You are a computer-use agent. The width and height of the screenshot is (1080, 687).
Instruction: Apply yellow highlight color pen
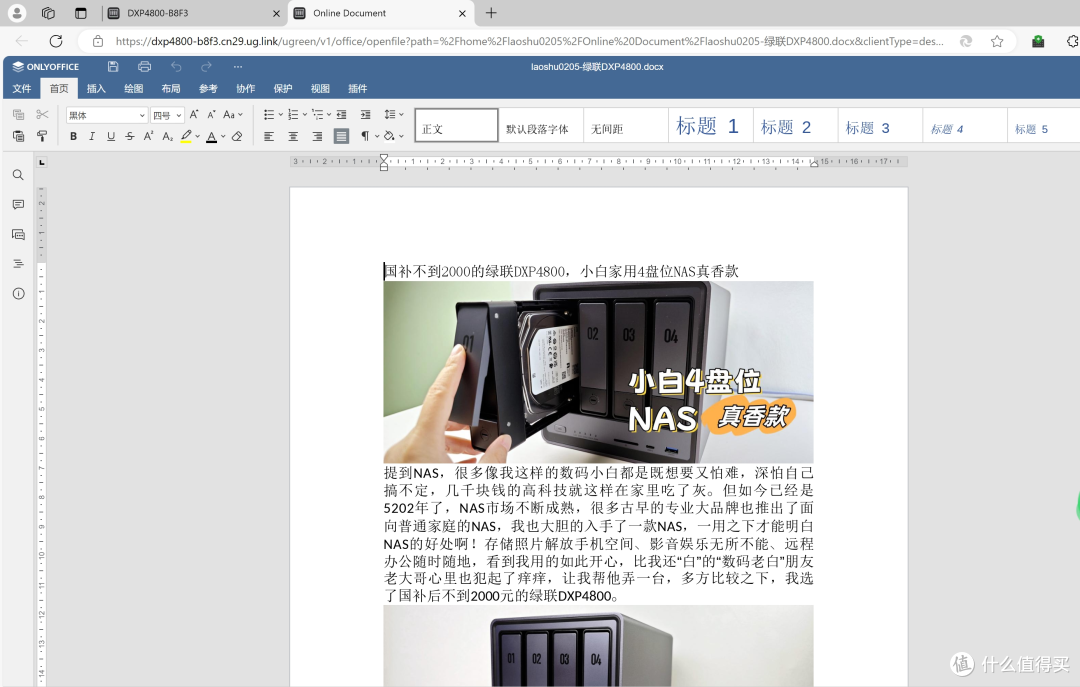[x=186, y=136]
